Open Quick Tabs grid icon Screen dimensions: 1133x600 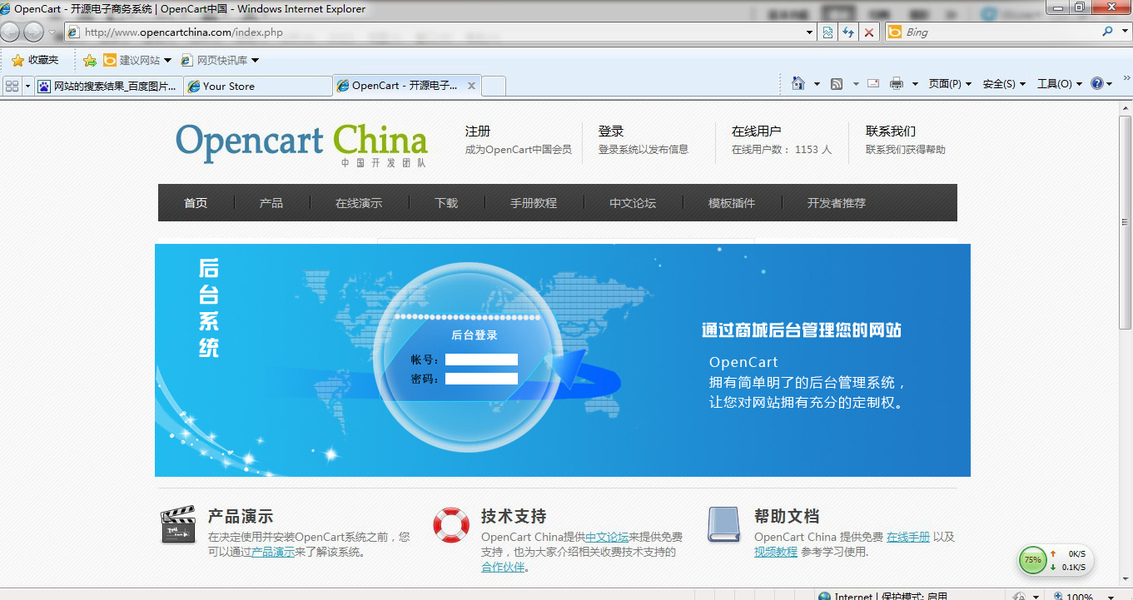(12, 86)
